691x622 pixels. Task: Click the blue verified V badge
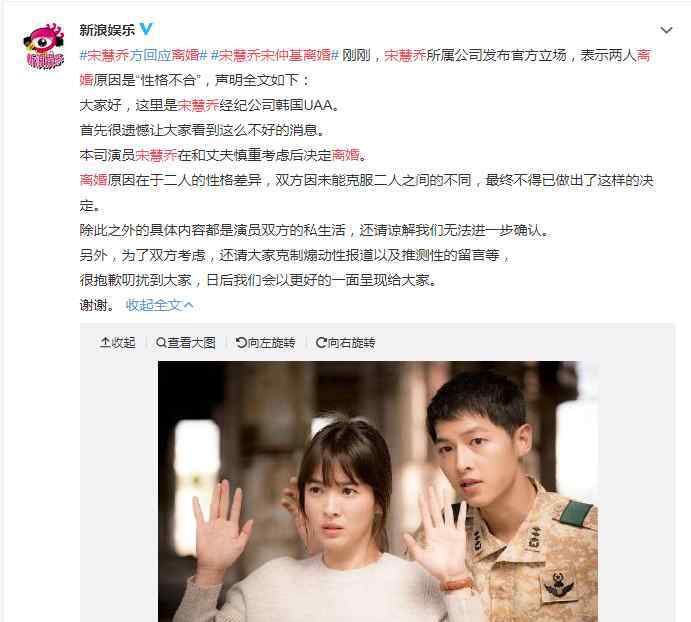146,29
